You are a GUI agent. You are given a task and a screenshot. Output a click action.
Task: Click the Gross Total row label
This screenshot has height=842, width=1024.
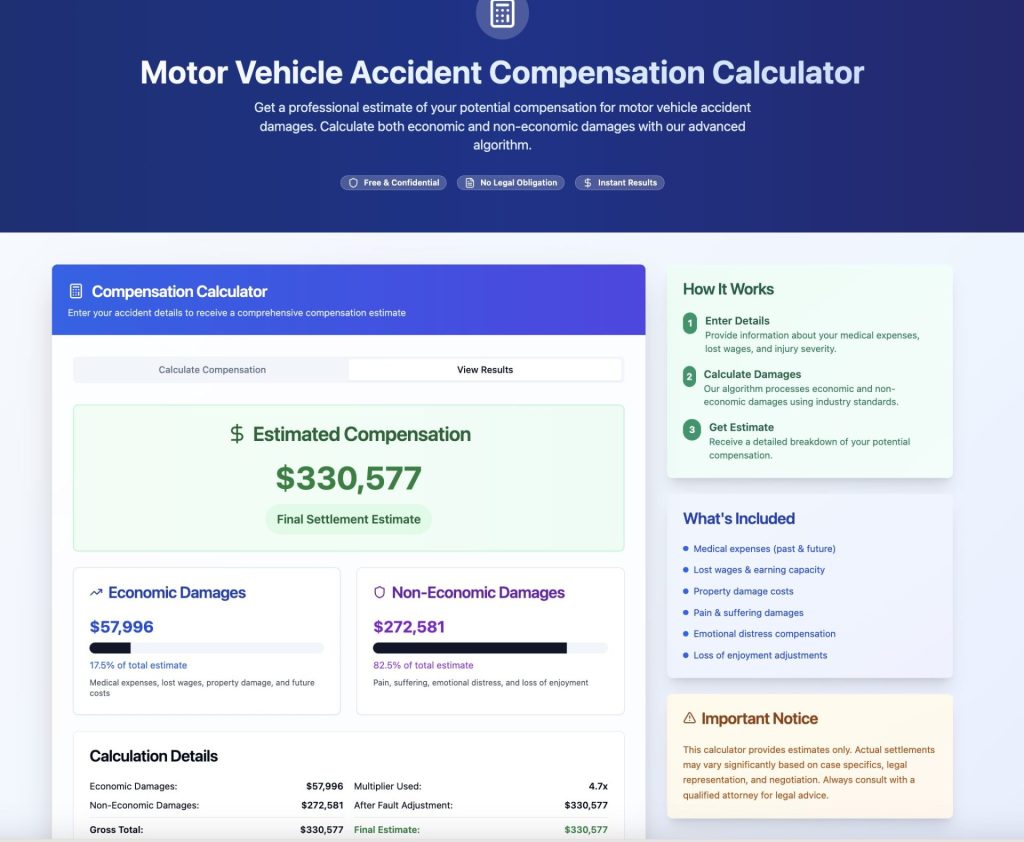[x=116, y=830]
